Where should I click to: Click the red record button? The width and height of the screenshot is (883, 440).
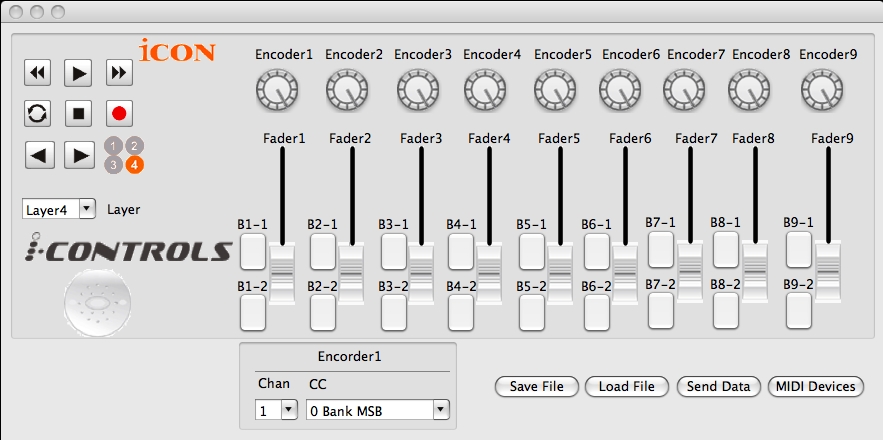[x=119, y=114]
